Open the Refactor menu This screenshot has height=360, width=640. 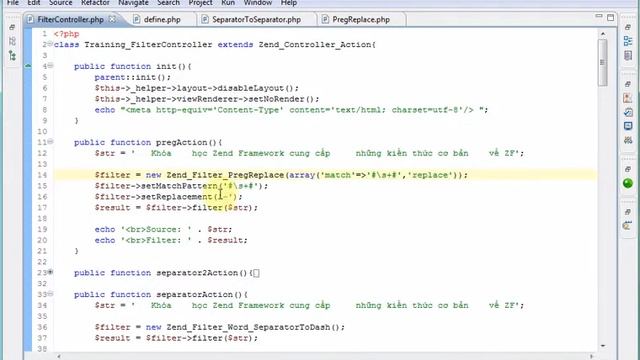95,3
